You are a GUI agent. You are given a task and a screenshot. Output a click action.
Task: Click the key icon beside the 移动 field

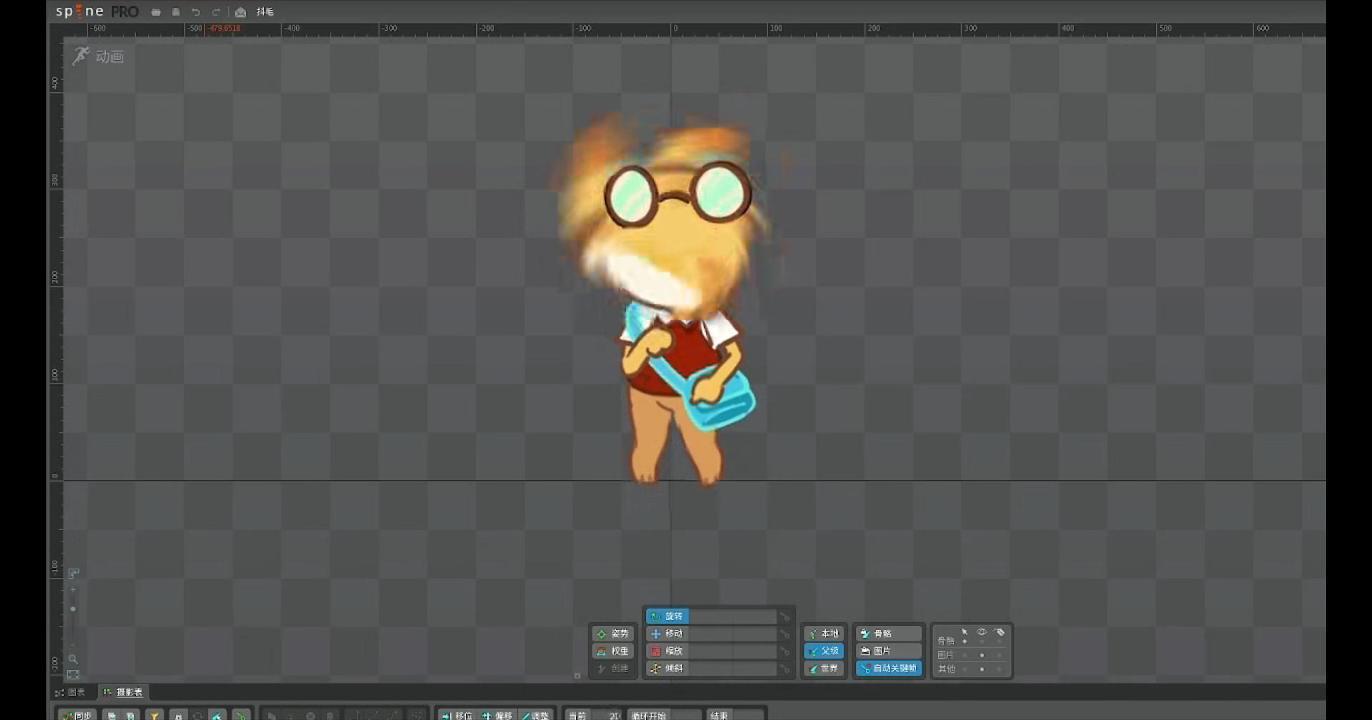pyautogui.click(x=785, y=634)
